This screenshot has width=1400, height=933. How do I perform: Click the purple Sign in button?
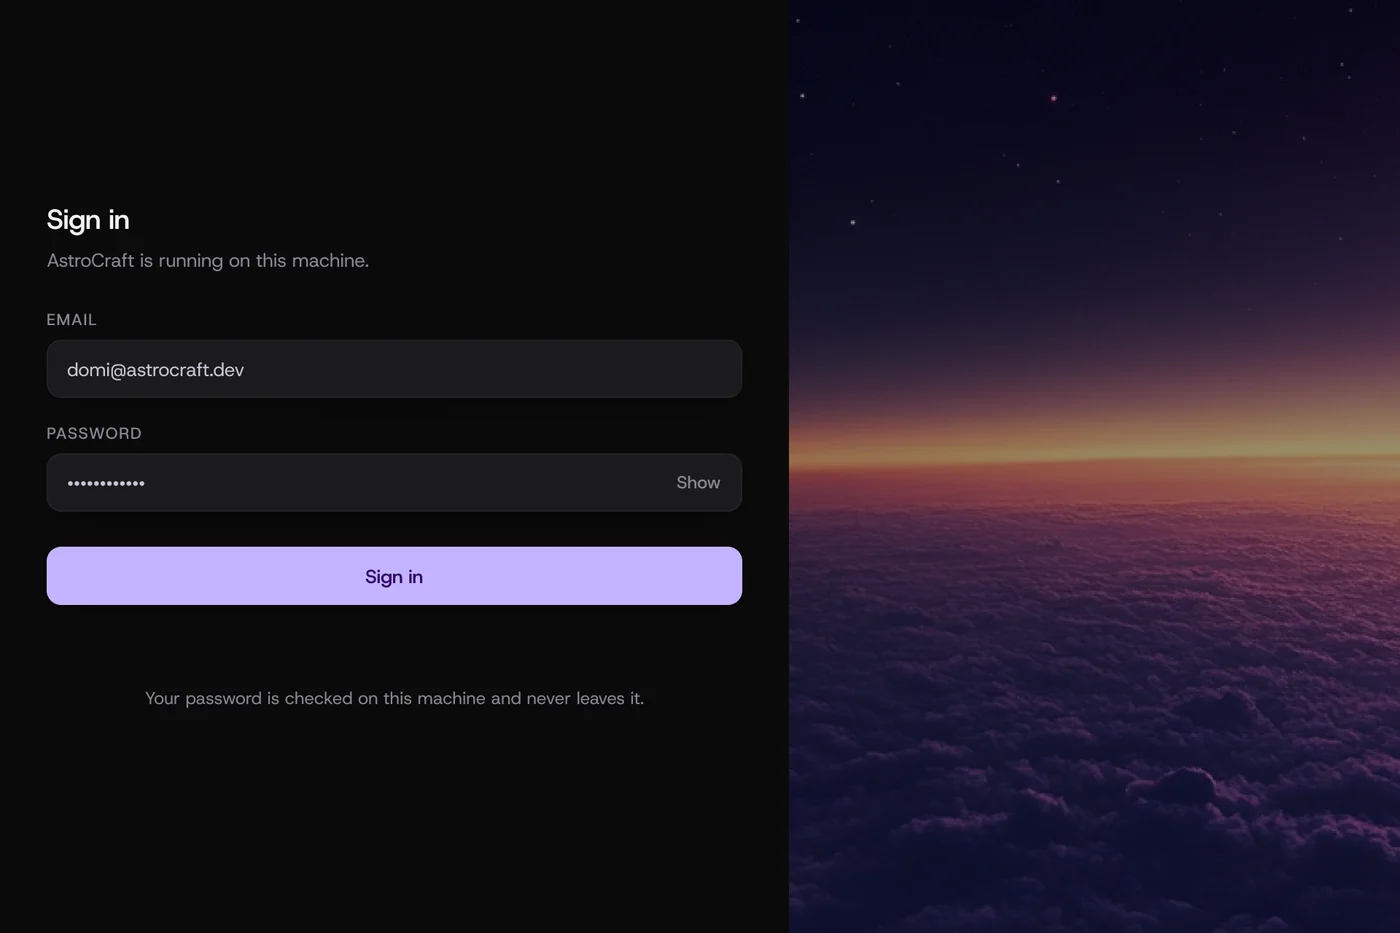point(394,576)
